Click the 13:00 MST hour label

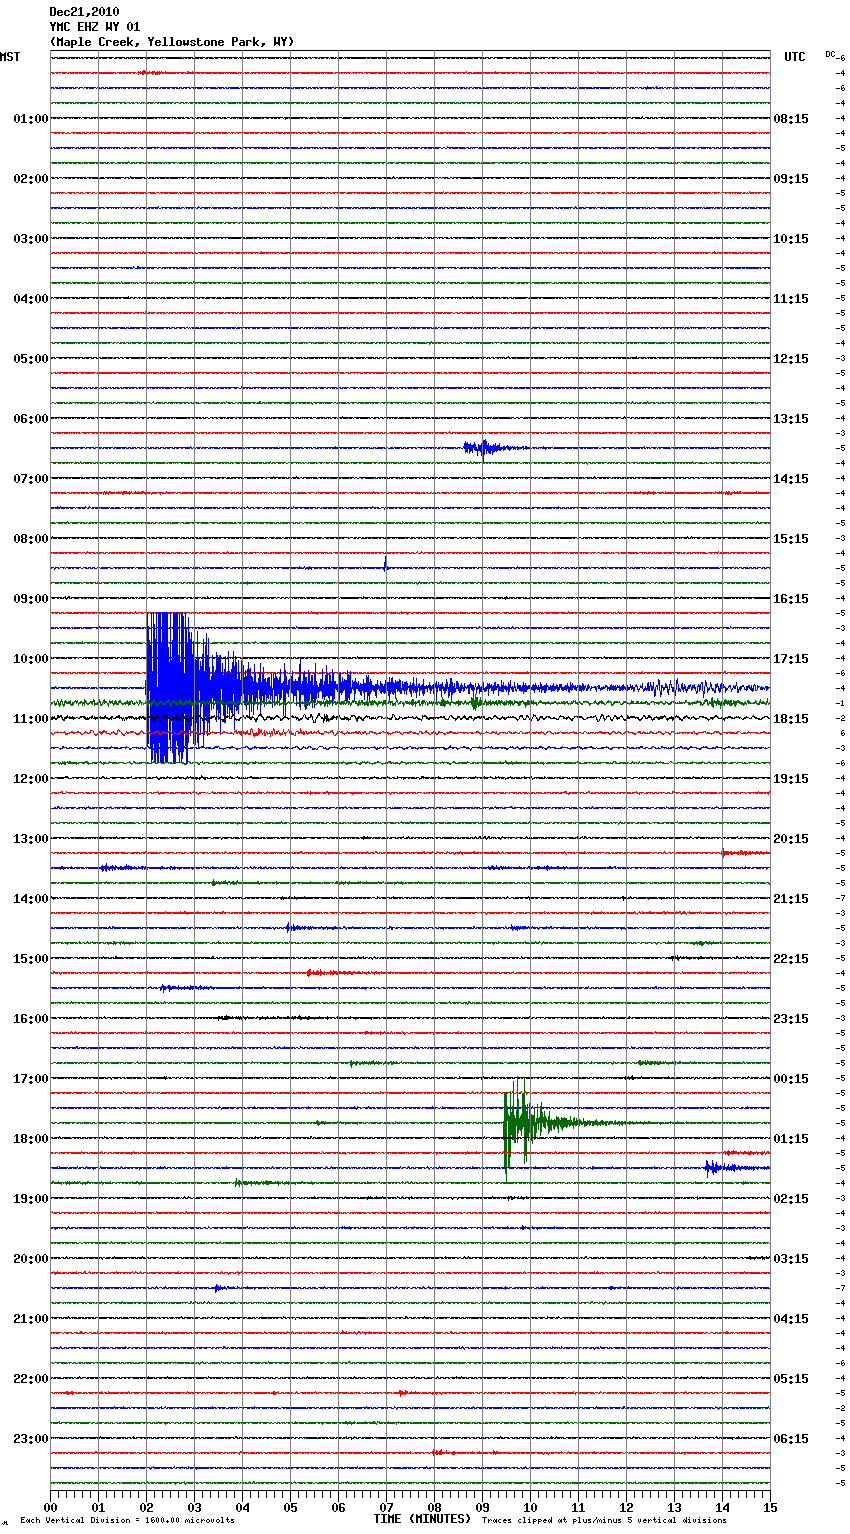click(31, 839)
